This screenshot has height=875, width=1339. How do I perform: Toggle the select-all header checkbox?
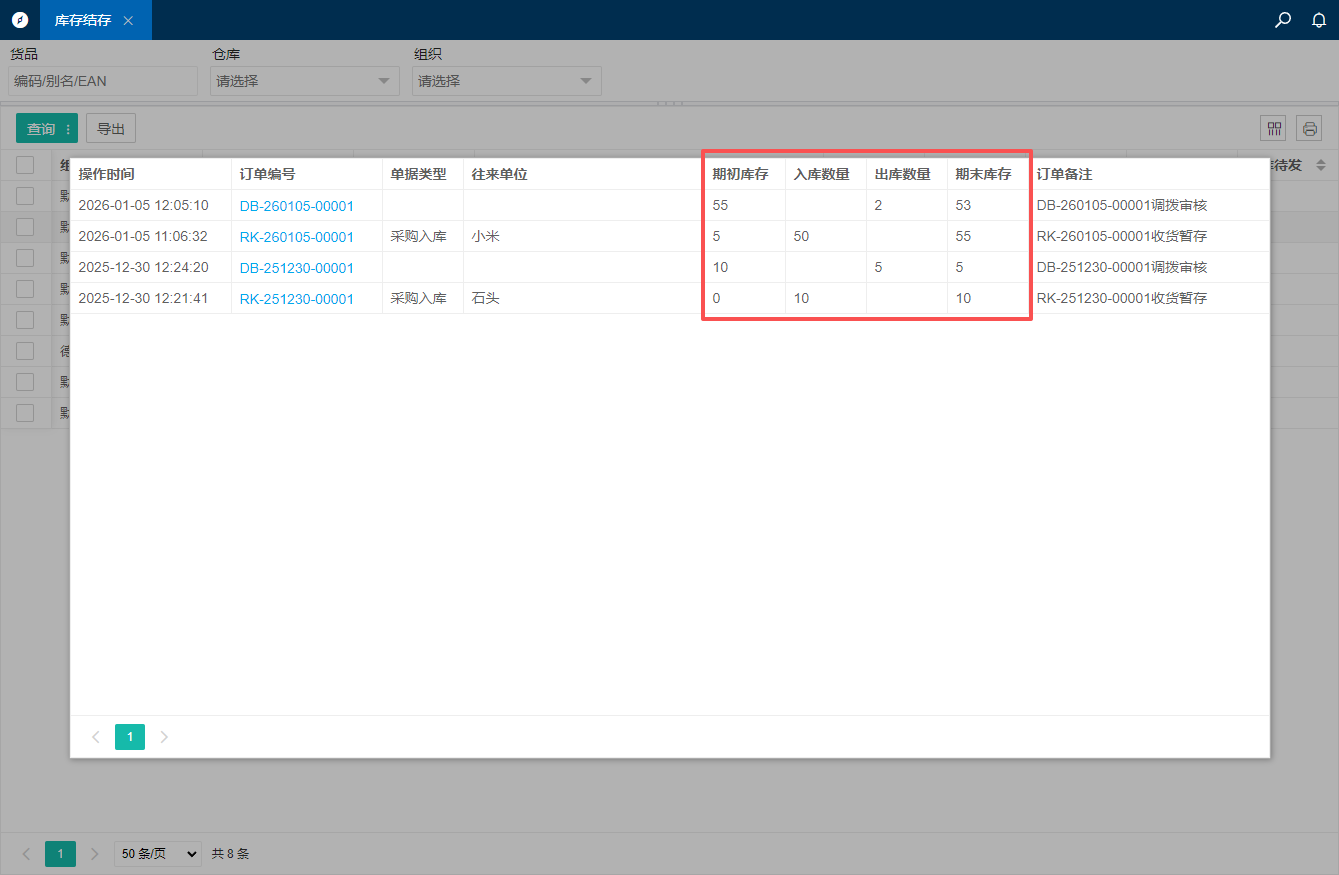click(25, 165)
